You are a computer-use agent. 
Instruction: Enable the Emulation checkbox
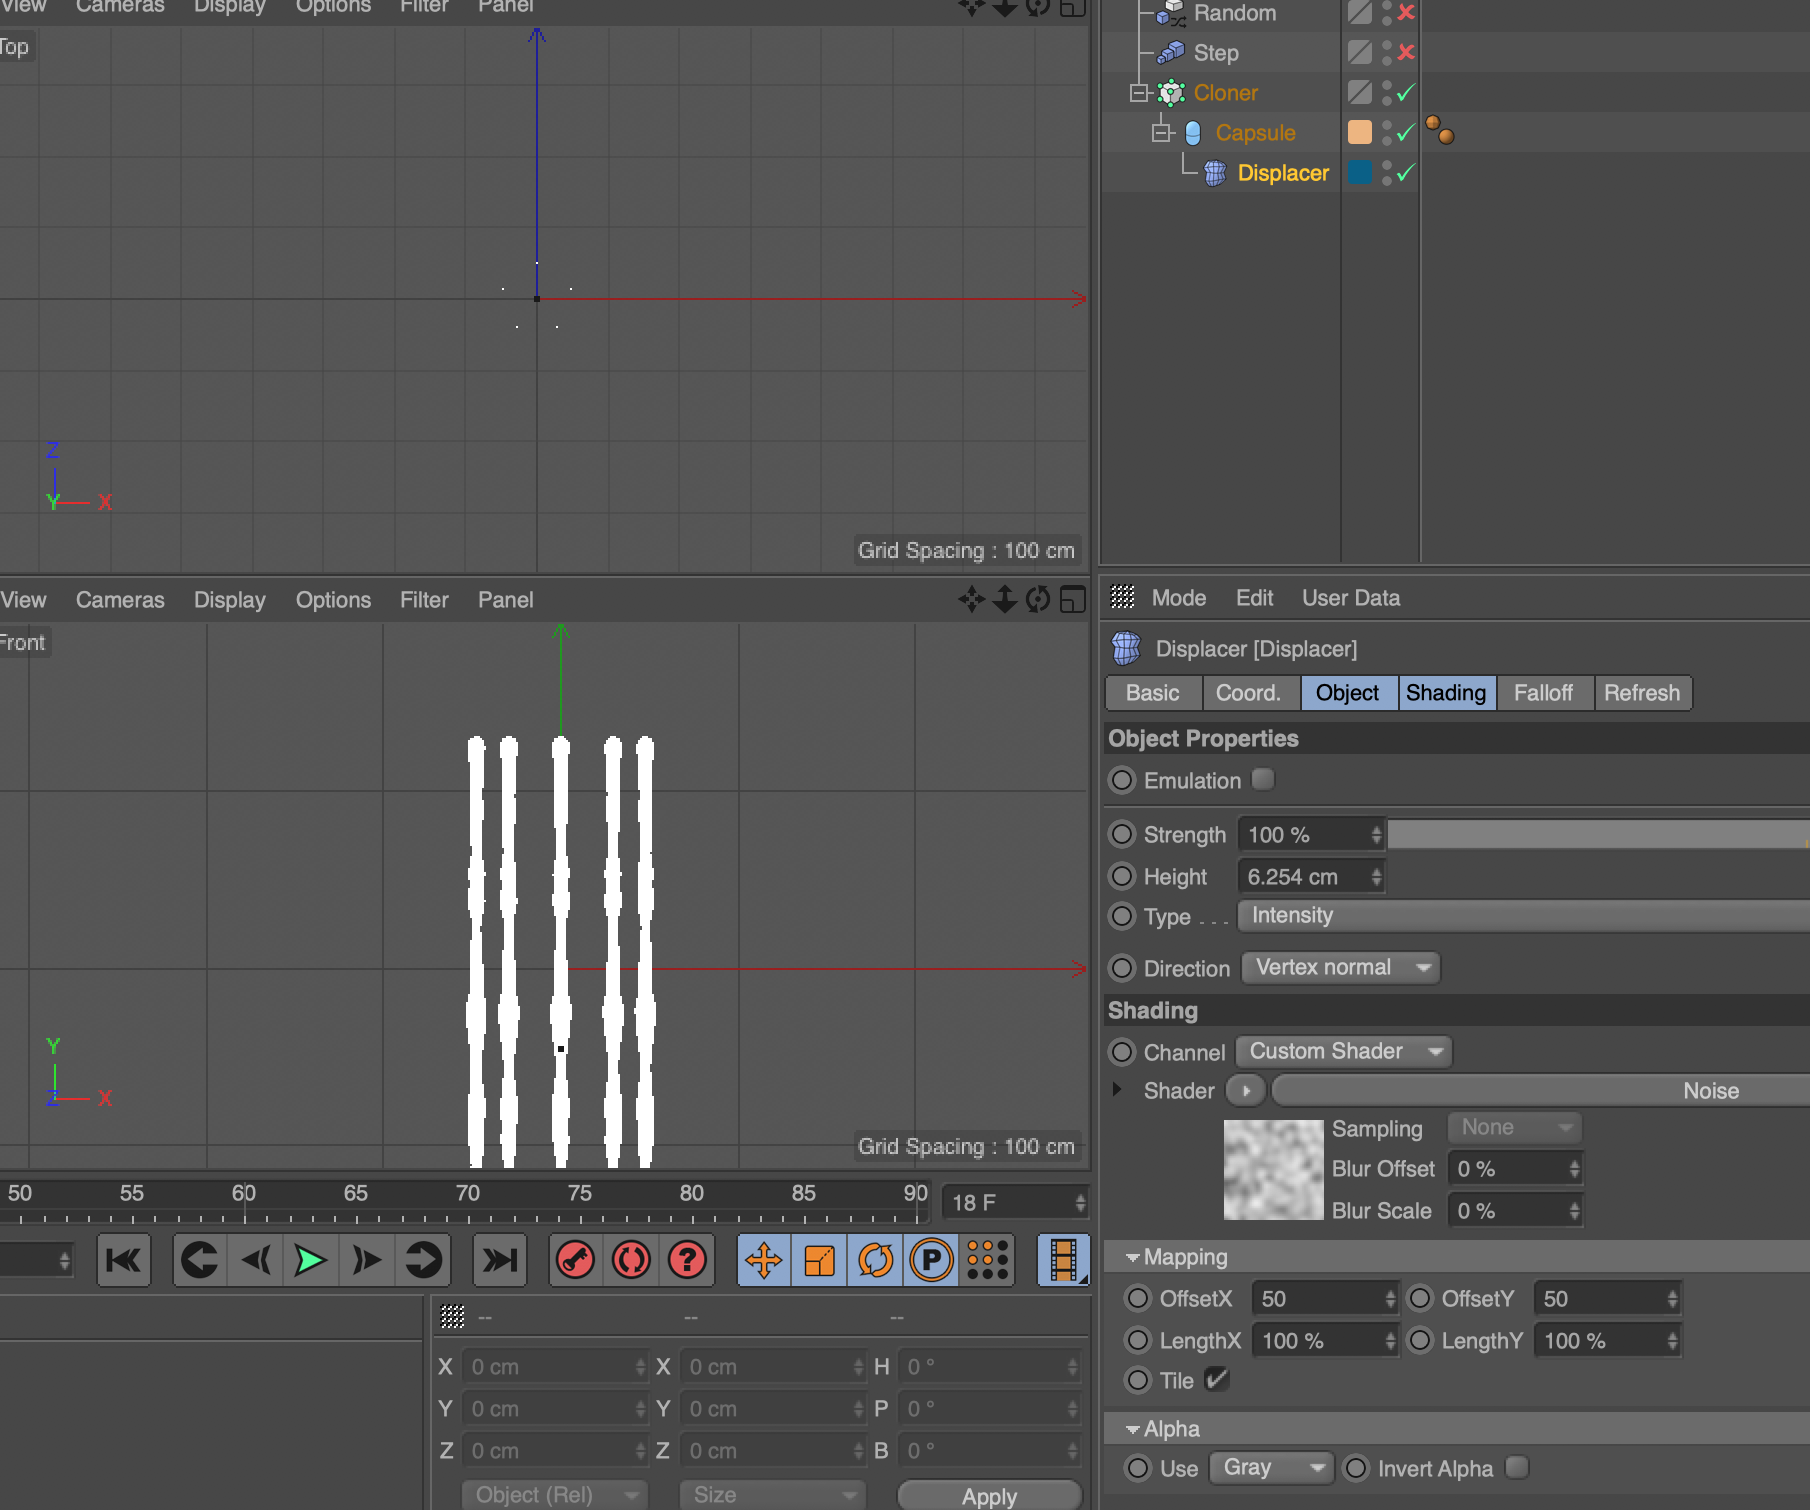1263,780
